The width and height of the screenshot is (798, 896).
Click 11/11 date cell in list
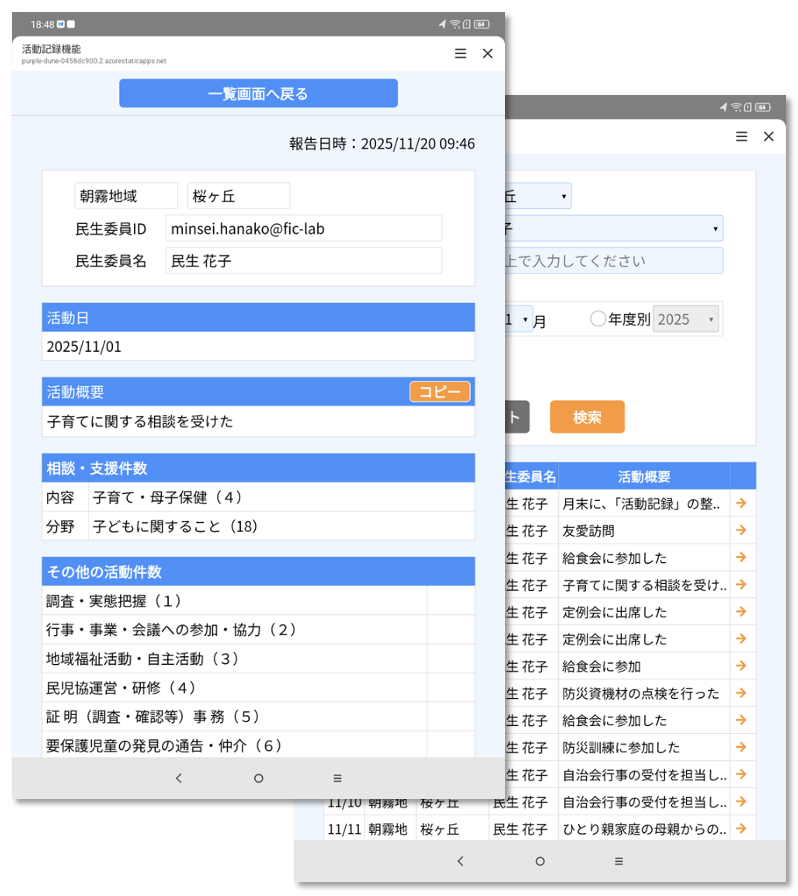[344, 829]
